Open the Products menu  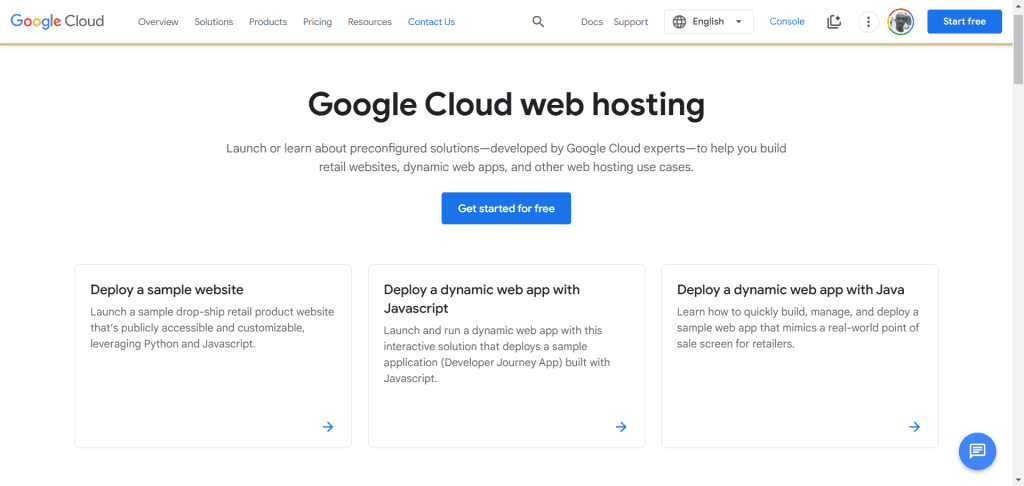[x=268, y=22]
